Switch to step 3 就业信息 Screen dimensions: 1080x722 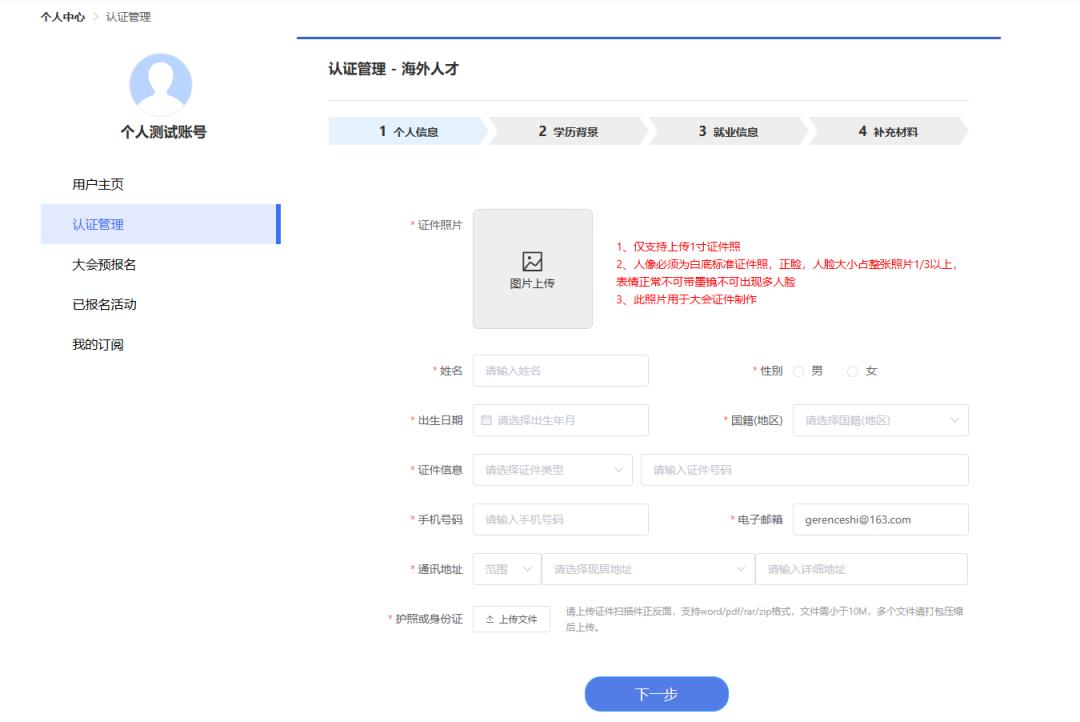pyautogui.click(x=728, y=132)
